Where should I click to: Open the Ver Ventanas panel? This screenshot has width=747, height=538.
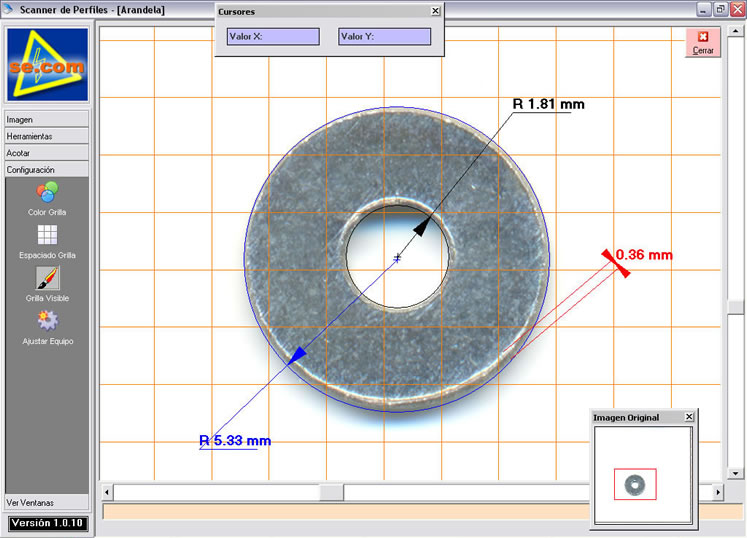(x=47, y=502)
